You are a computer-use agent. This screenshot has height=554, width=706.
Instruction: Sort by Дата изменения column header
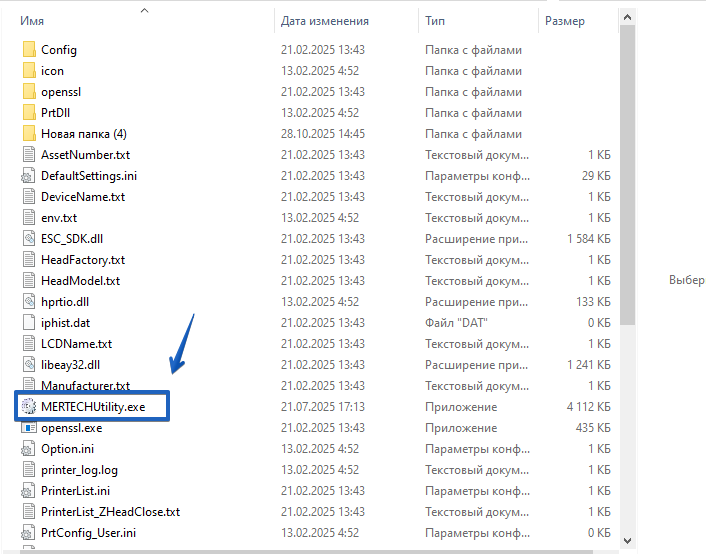pyautogui.click(x=325, y=21)
